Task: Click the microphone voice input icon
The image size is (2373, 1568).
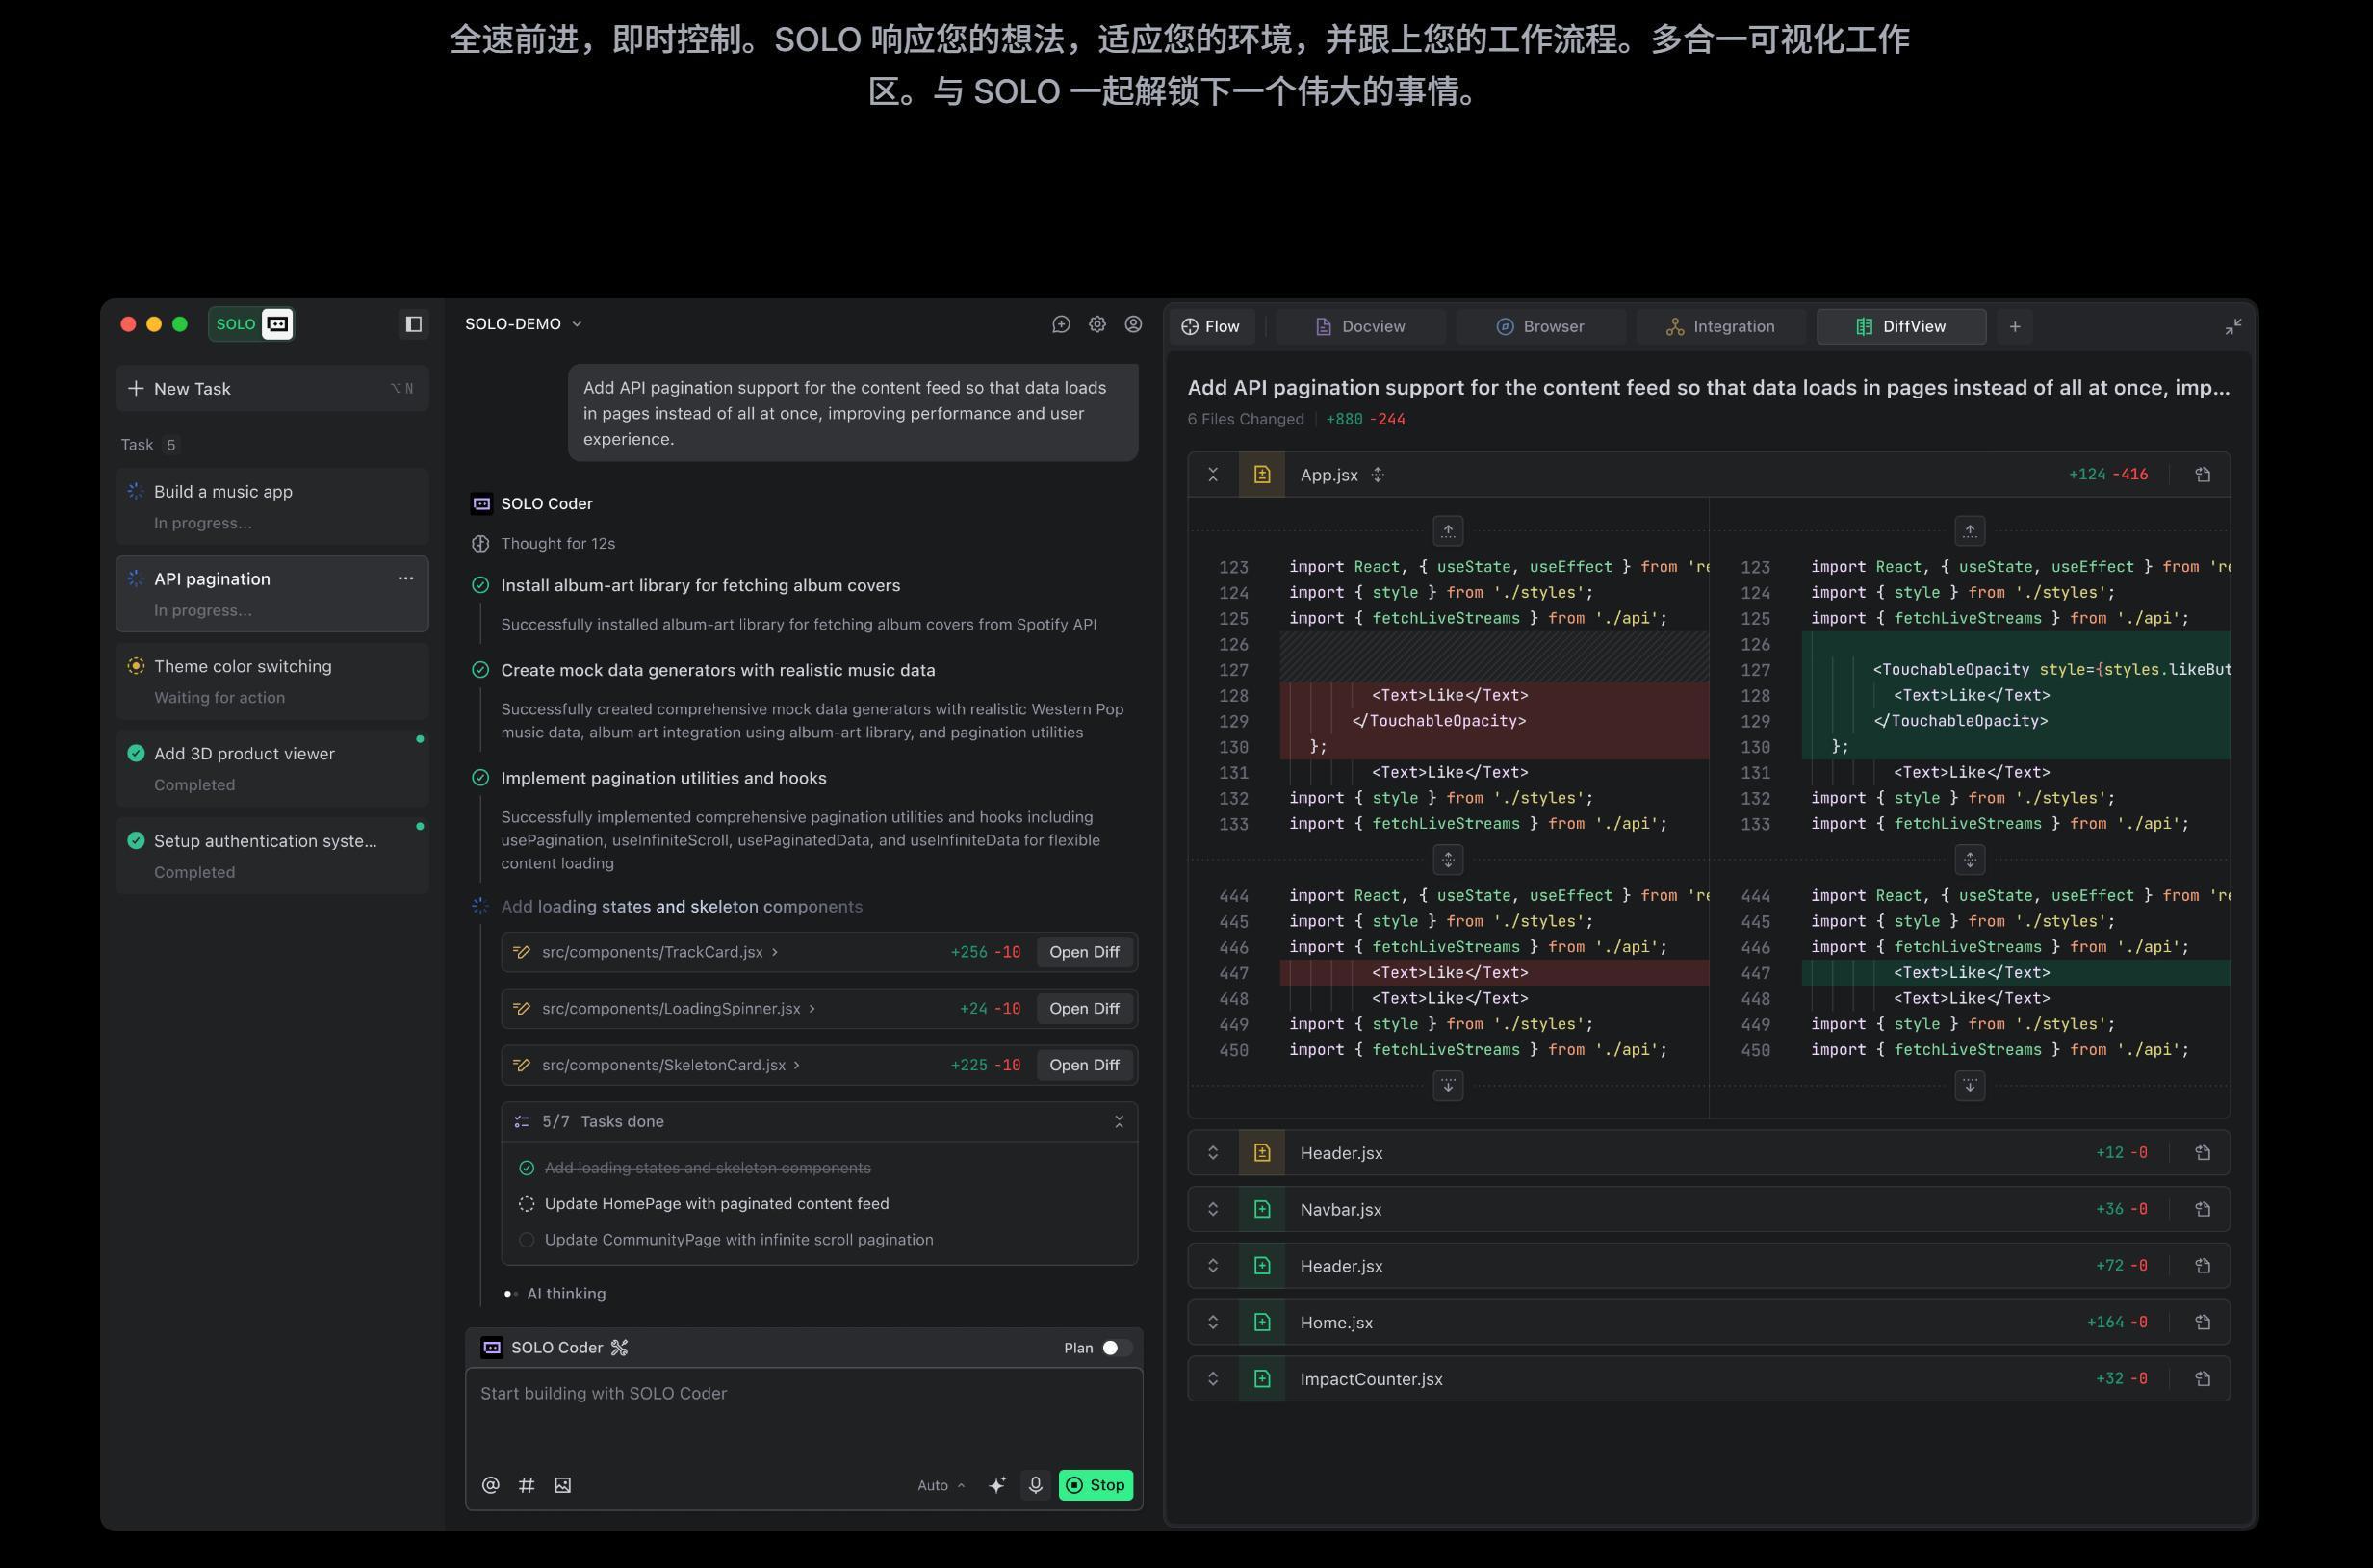Action: click(x=1035, y=1485)
